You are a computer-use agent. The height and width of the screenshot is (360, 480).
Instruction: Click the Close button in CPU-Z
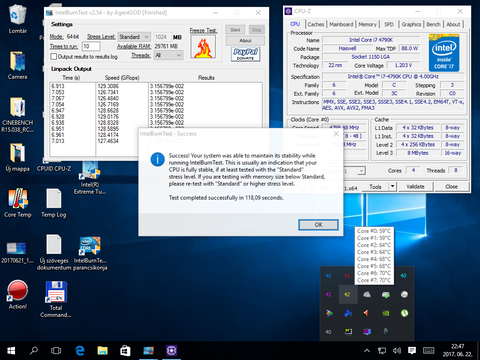tap(451, 187)
